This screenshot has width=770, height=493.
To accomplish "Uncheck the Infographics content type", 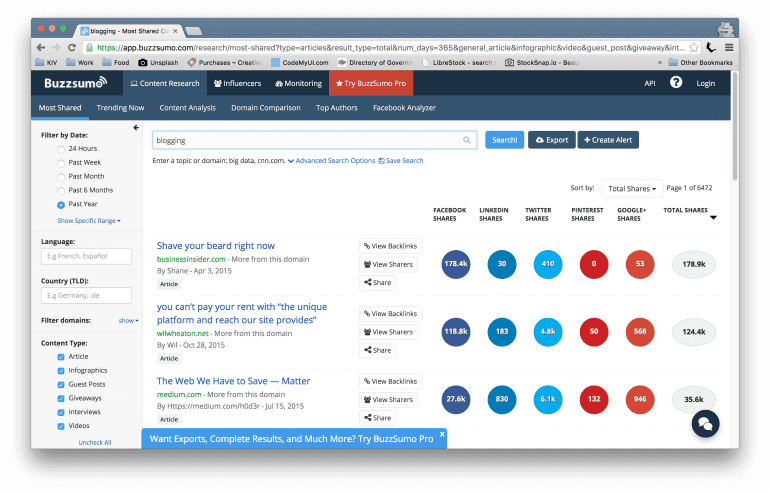I will pos(61,371).
